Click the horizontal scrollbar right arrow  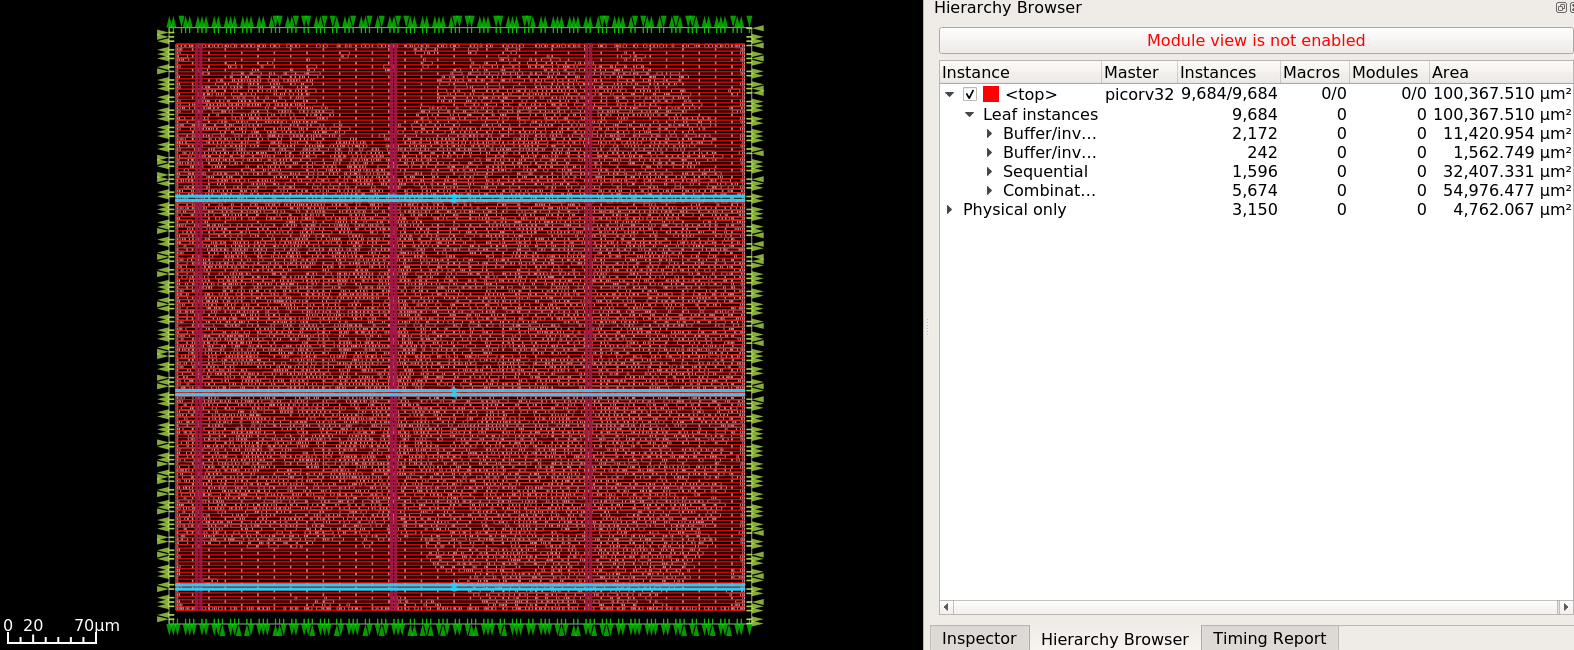(x=1566, y=607)
